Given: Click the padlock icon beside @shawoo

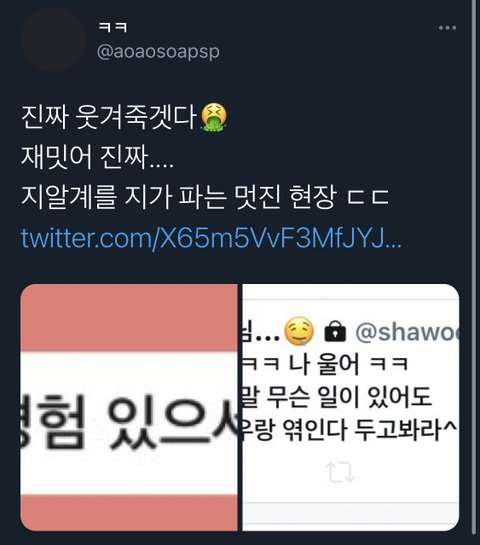Looking at the screenshot, I should pos(335,332).
